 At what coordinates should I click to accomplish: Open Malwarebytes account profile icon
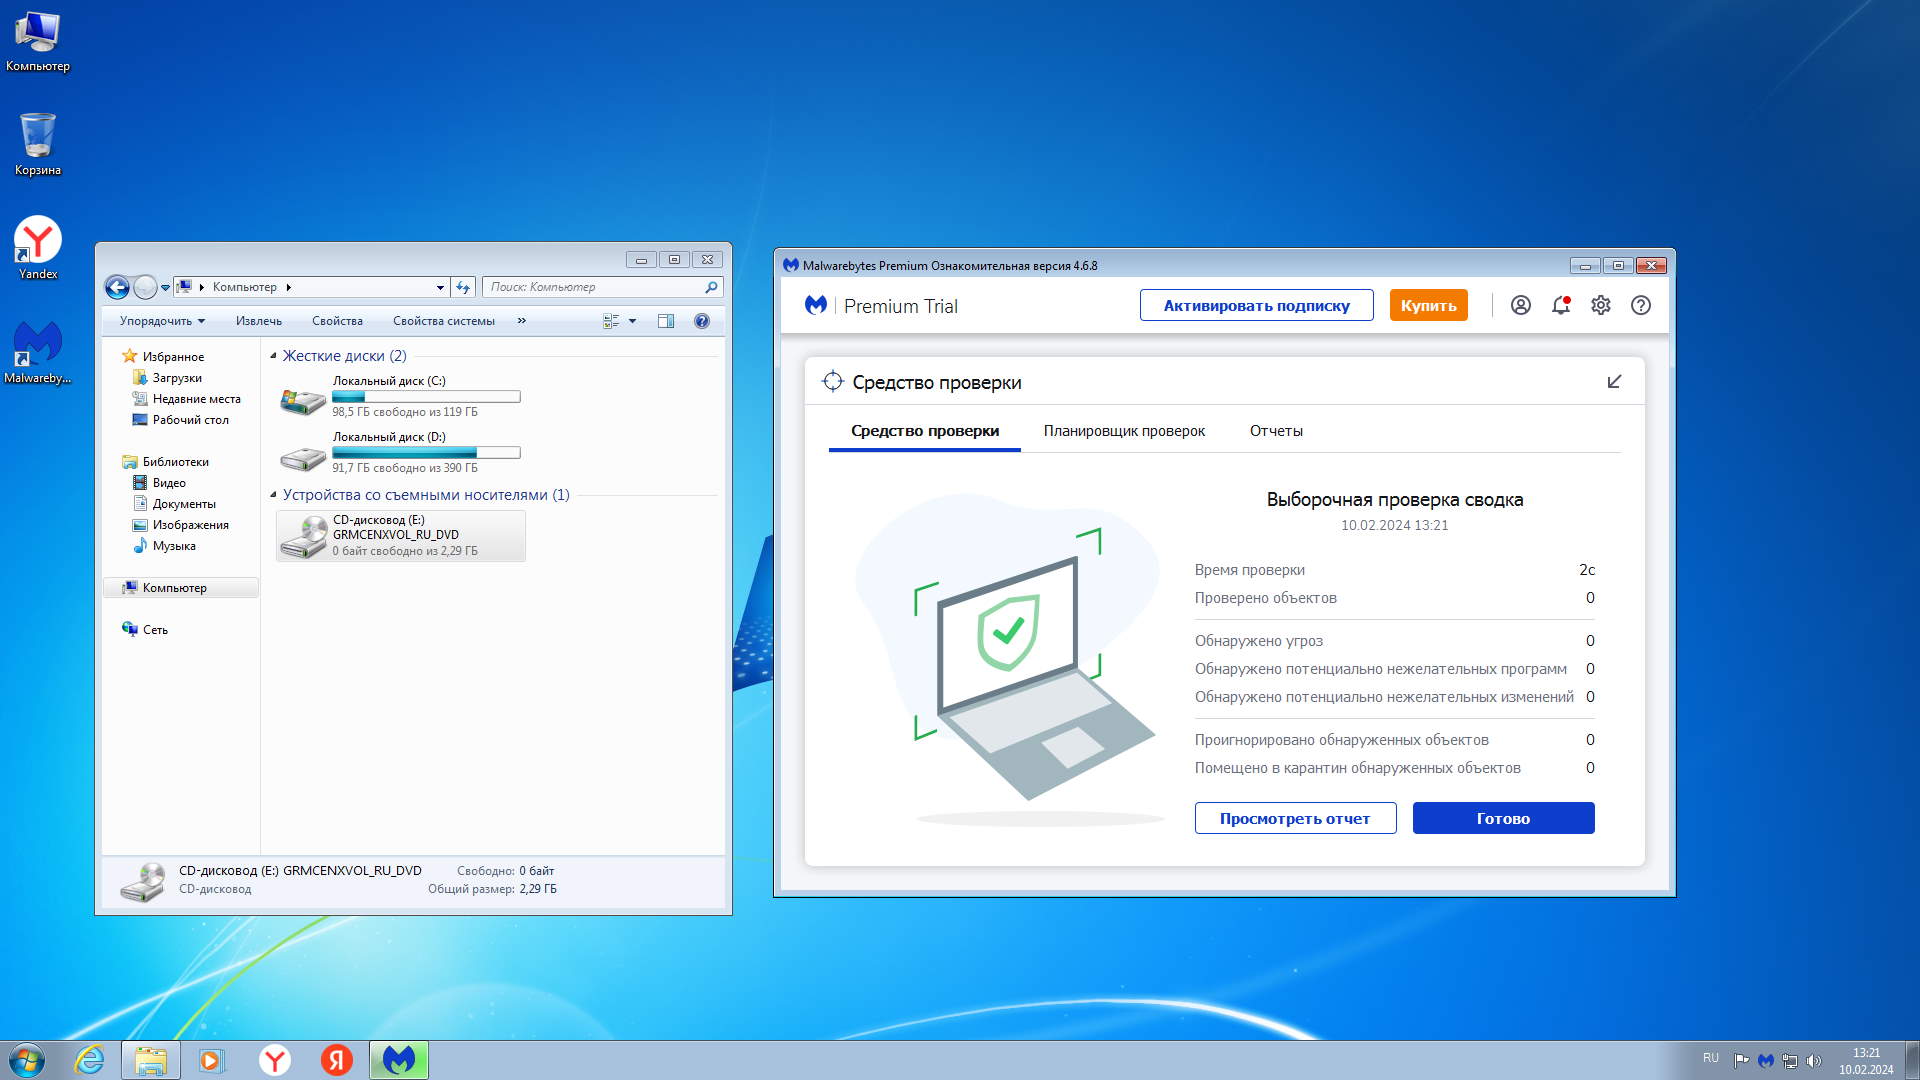tap(1520, 306)
